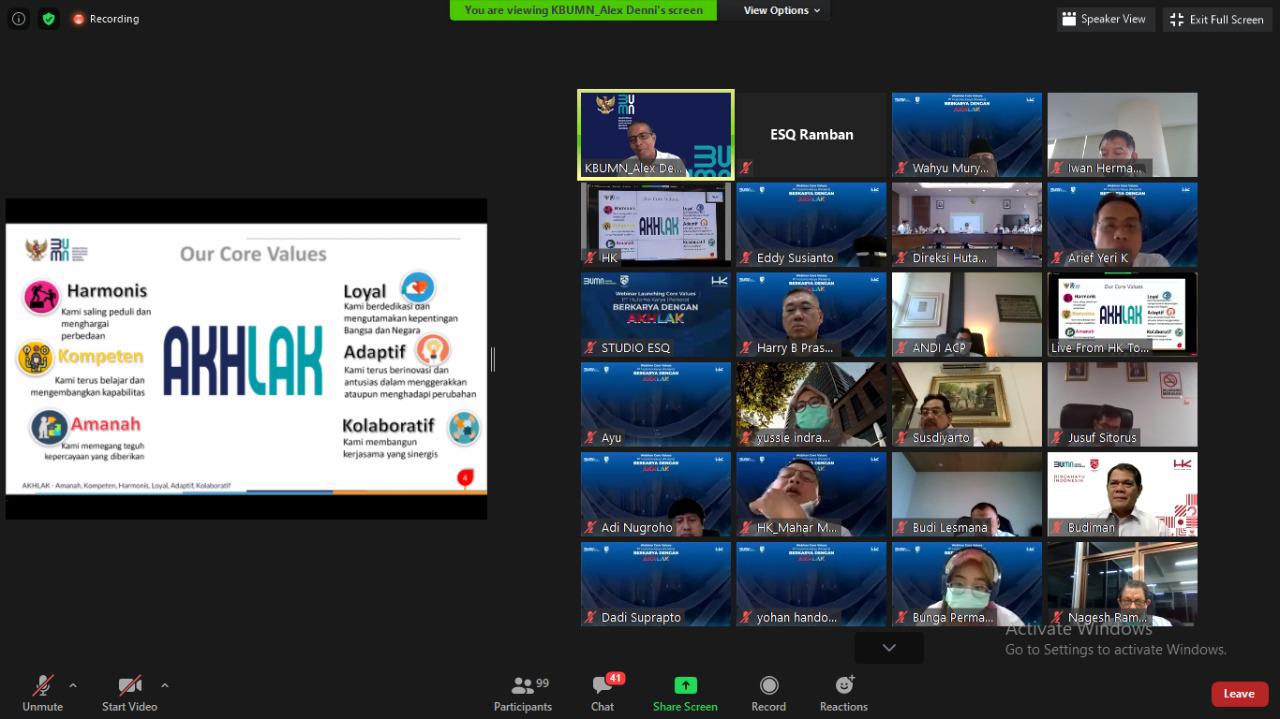The image size is (1280, 719).
Task: Select Wahyu Mury's video tile
Action: [x=967, y=135]
